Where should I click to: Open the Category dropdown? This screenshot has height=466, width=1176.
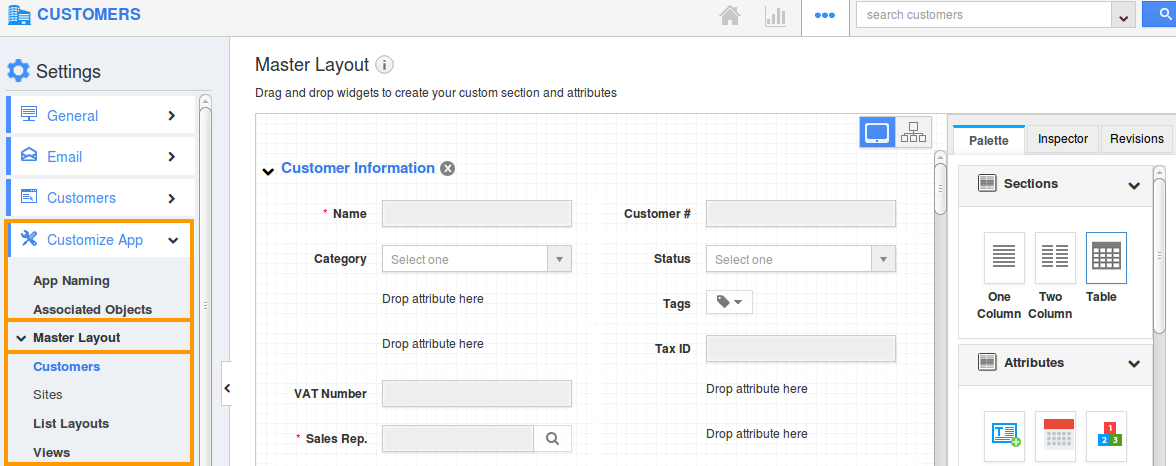(x=476, y=259)
